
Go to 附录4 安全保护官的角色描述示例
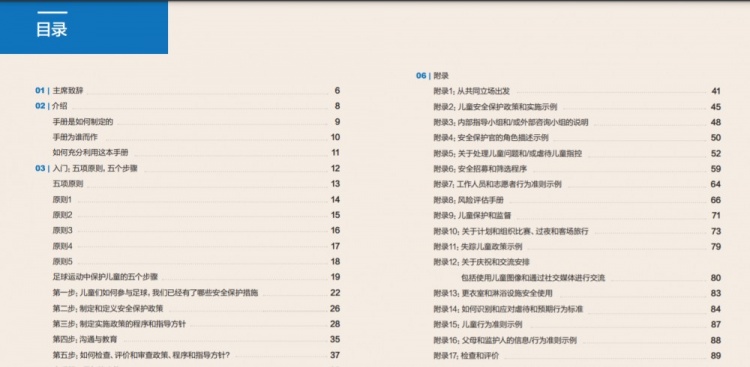coord(577,137)
